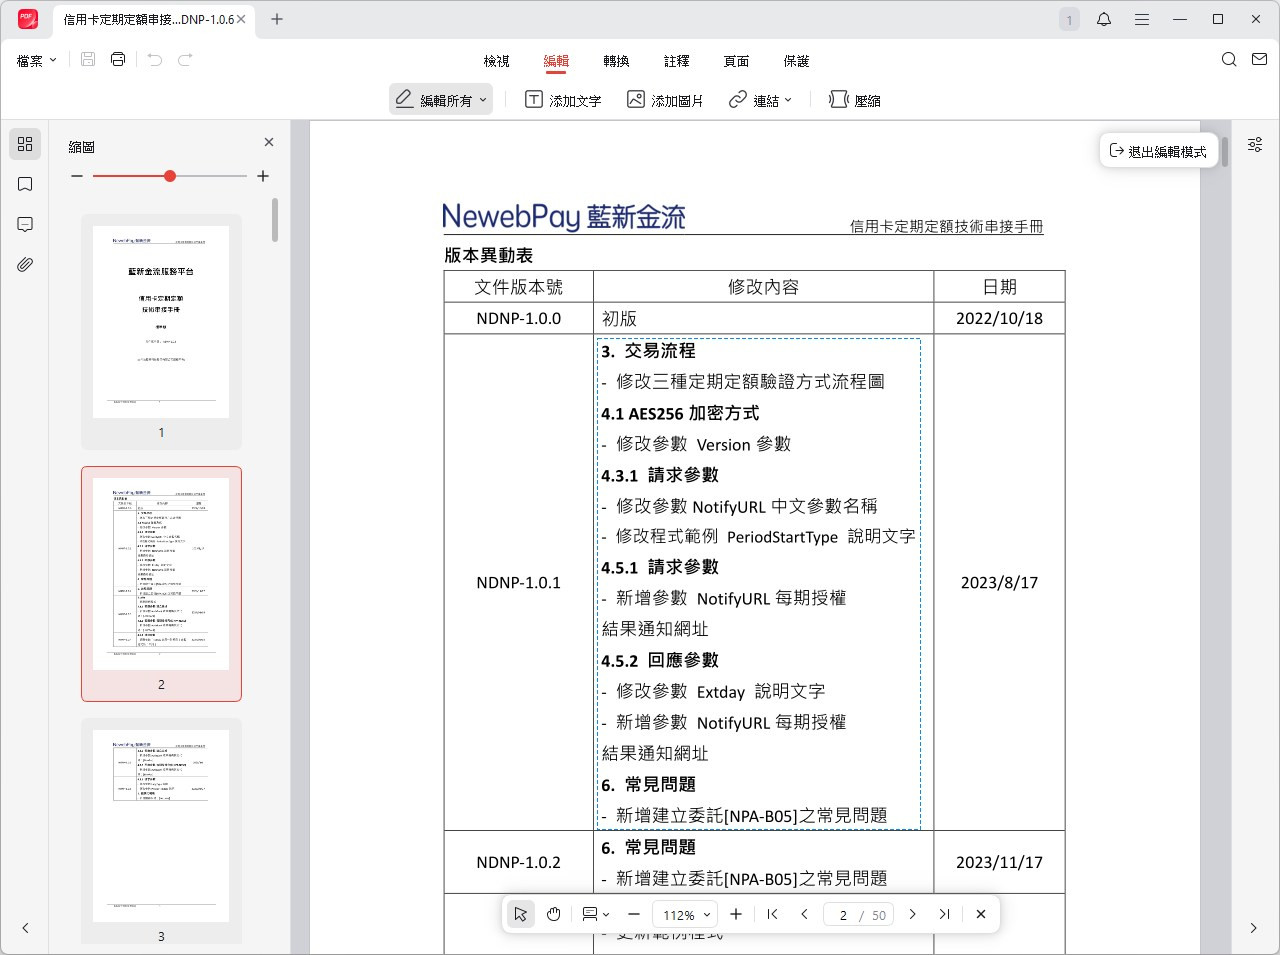Click the 添加文字 button

563,100
